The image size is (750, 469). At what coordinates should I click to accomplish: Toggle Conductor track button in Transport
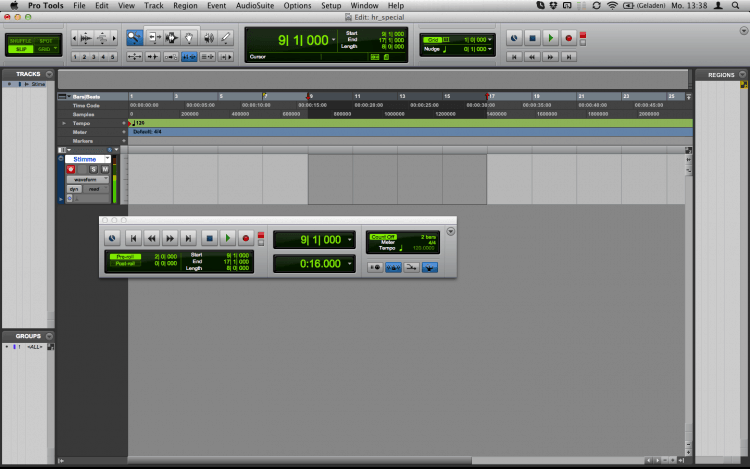point(430,267)
